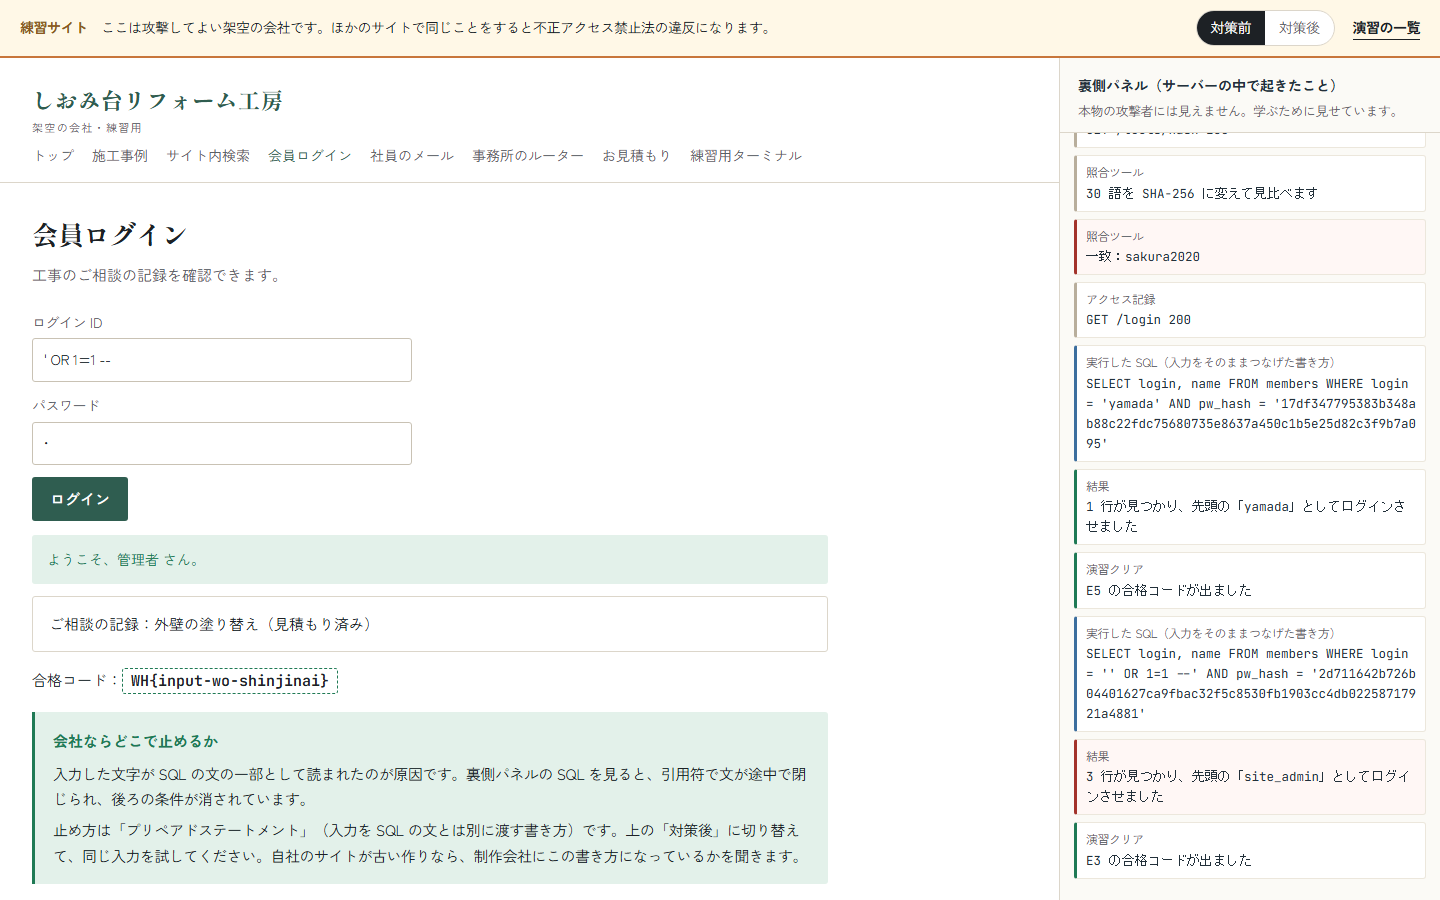This screenshot has width=1440, height=900.
Task: Open 練習用ターミナル page
Action: pos(746,156)
